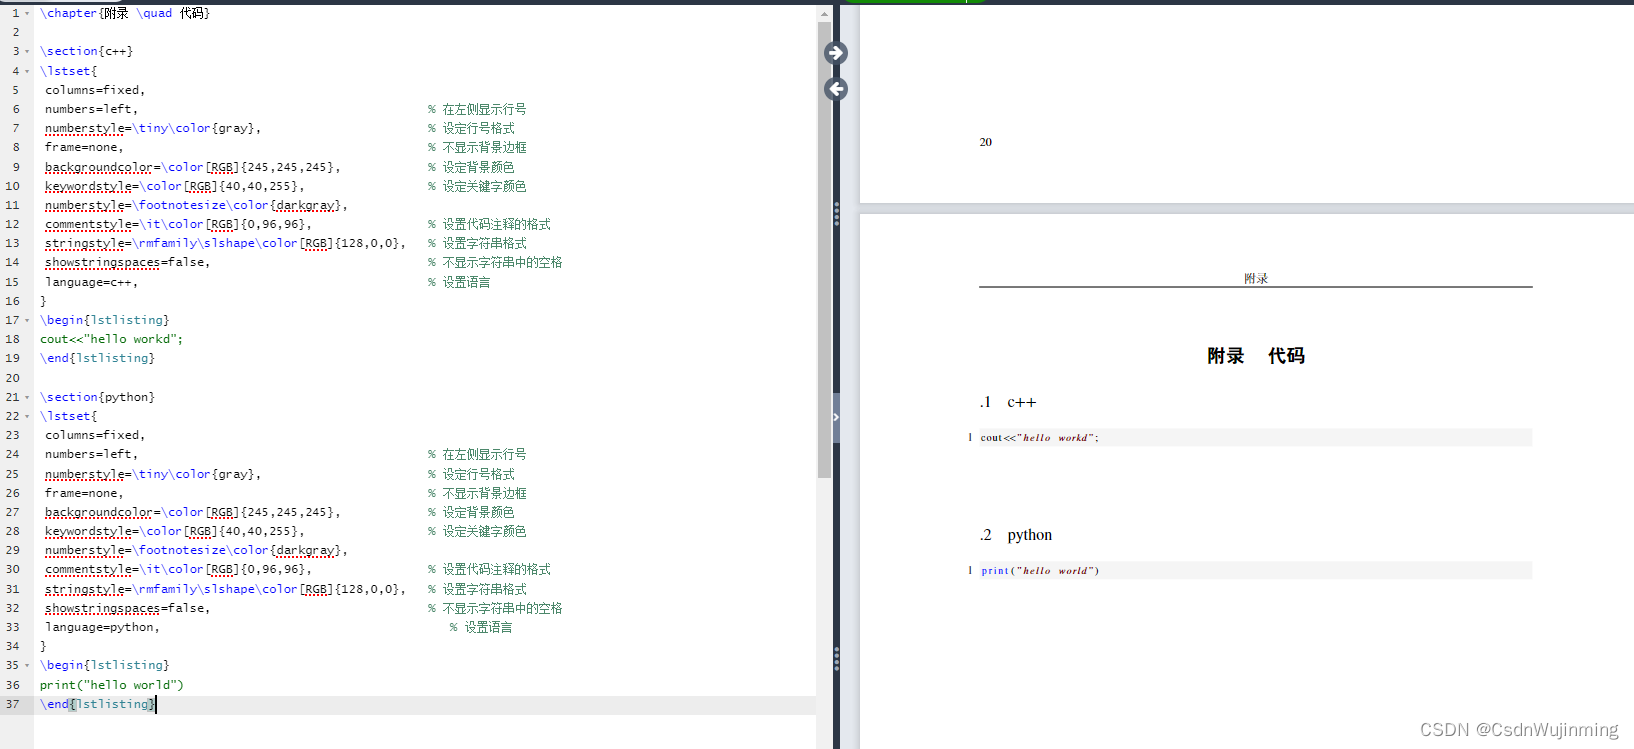Click line number 18 in the gutter
The image size is (1634, 749).
[12, 339]
